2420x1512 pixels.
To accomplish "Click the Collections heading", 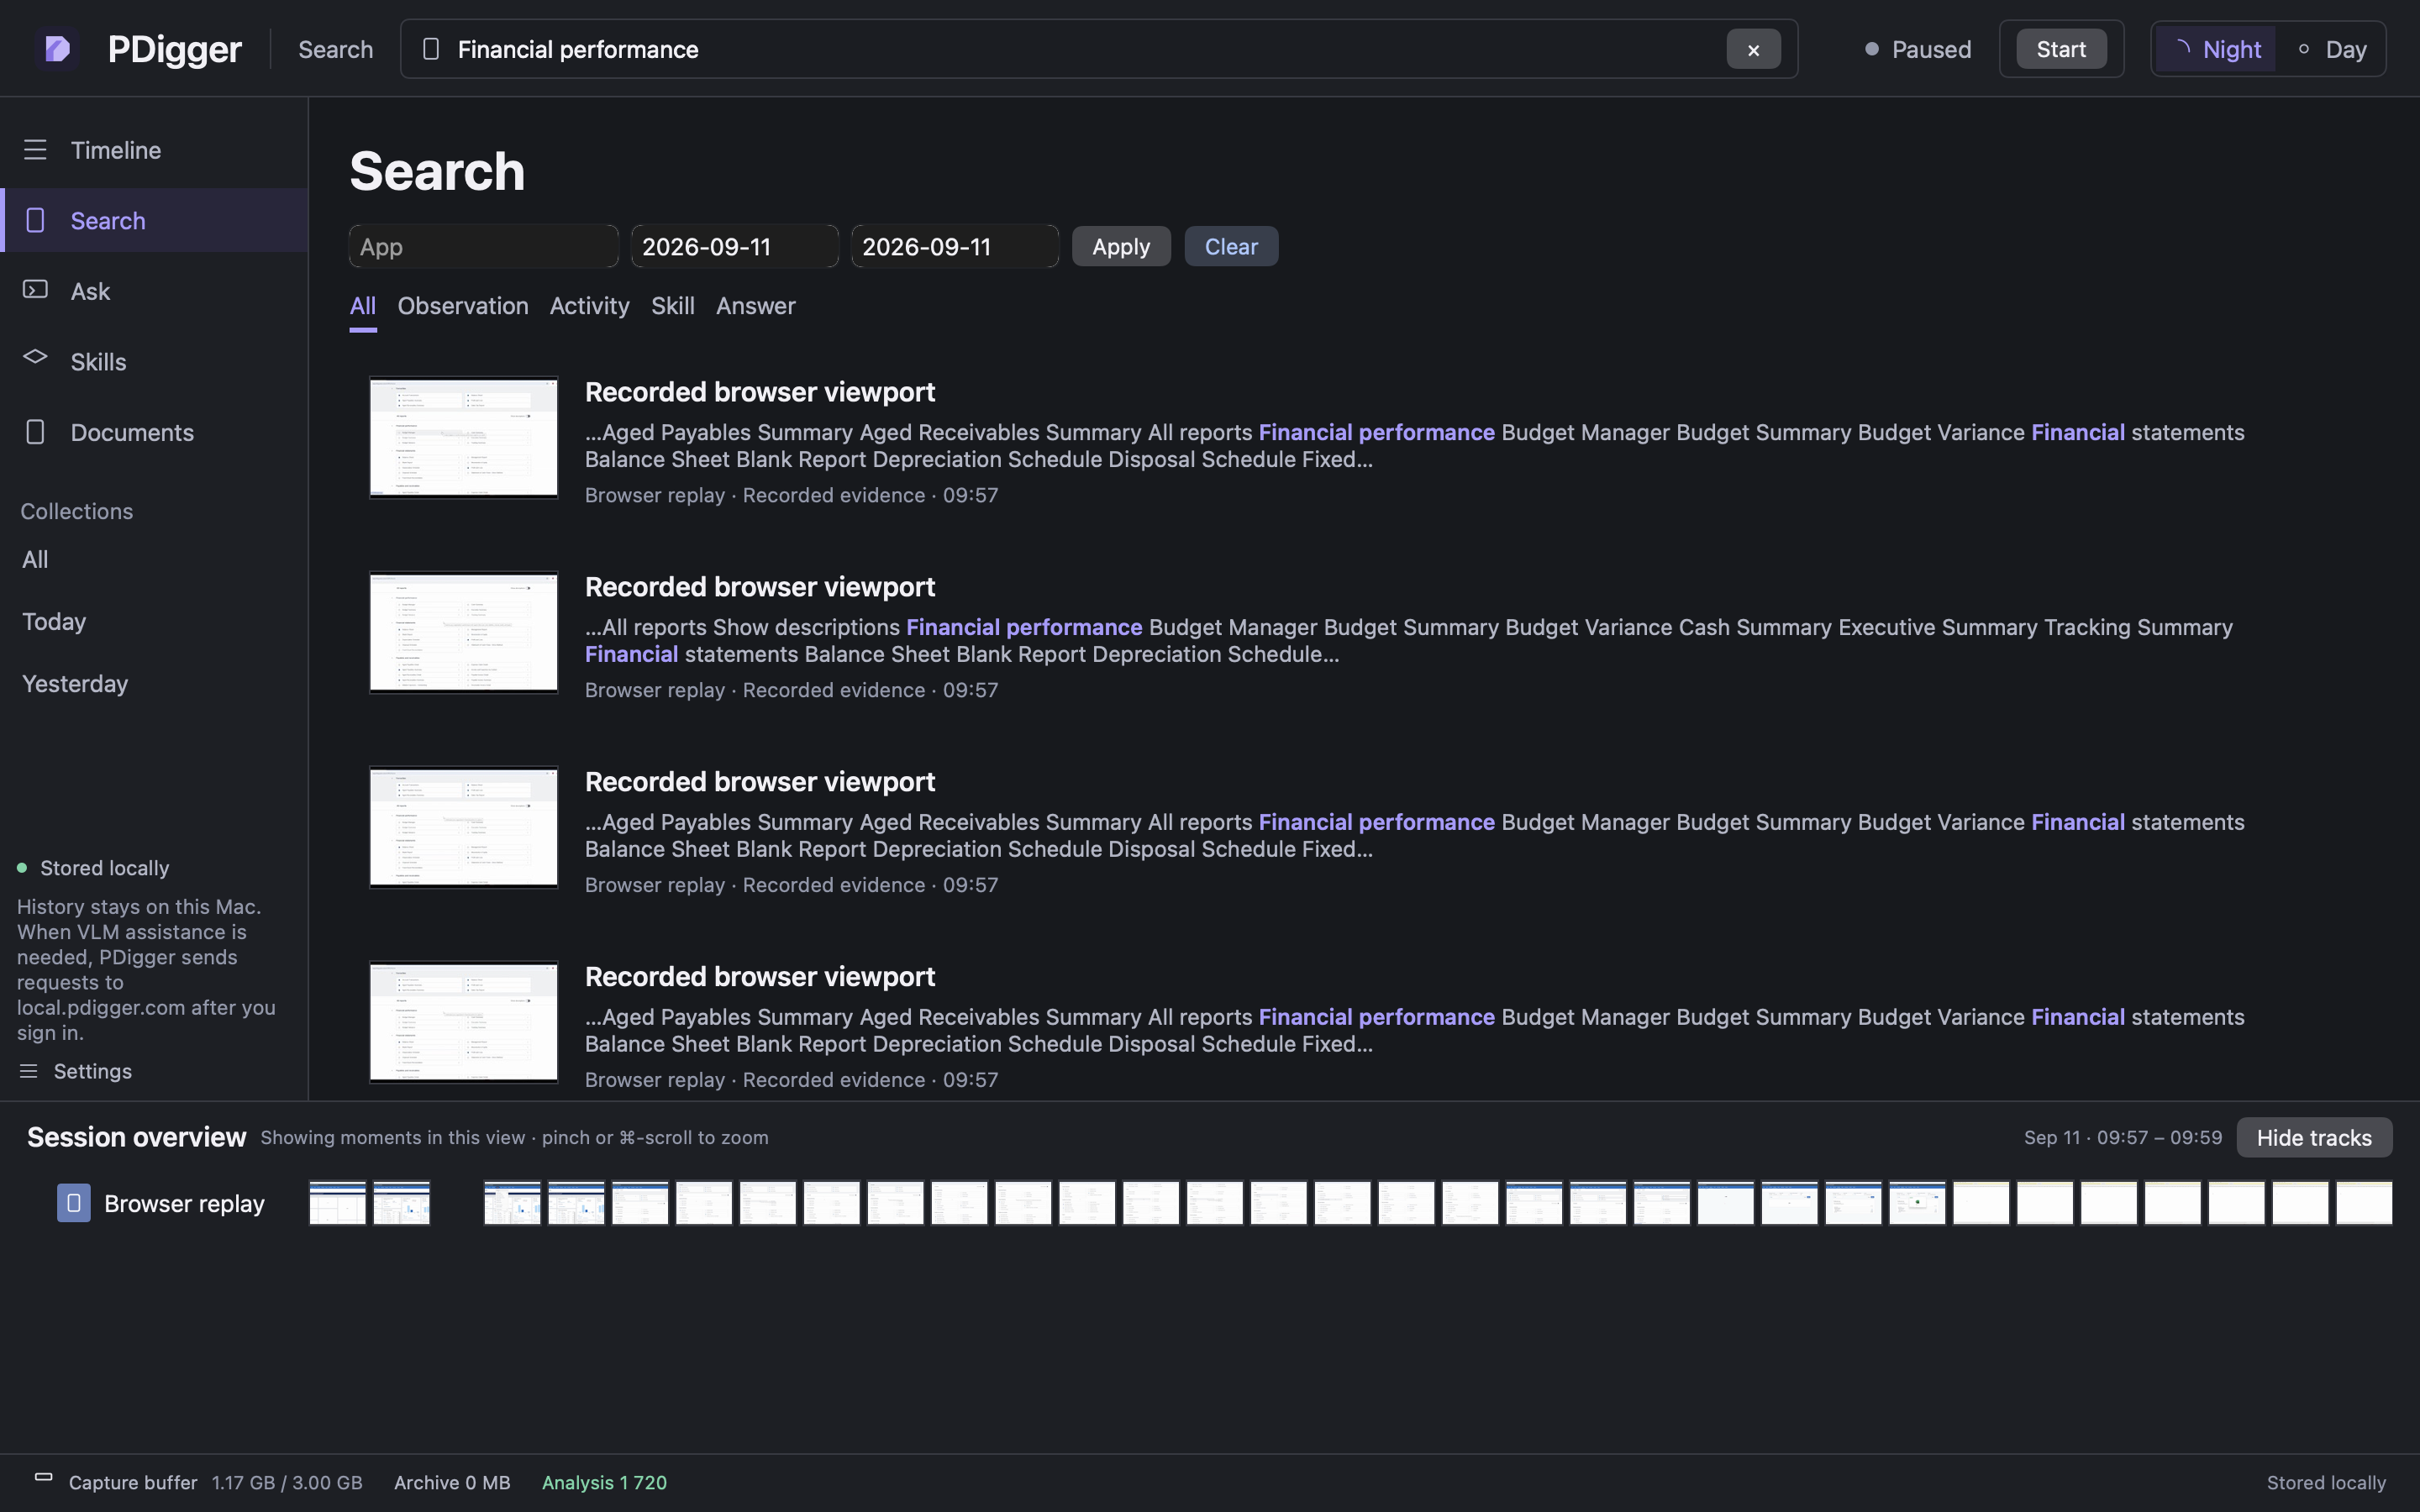I will coord(77,511).
